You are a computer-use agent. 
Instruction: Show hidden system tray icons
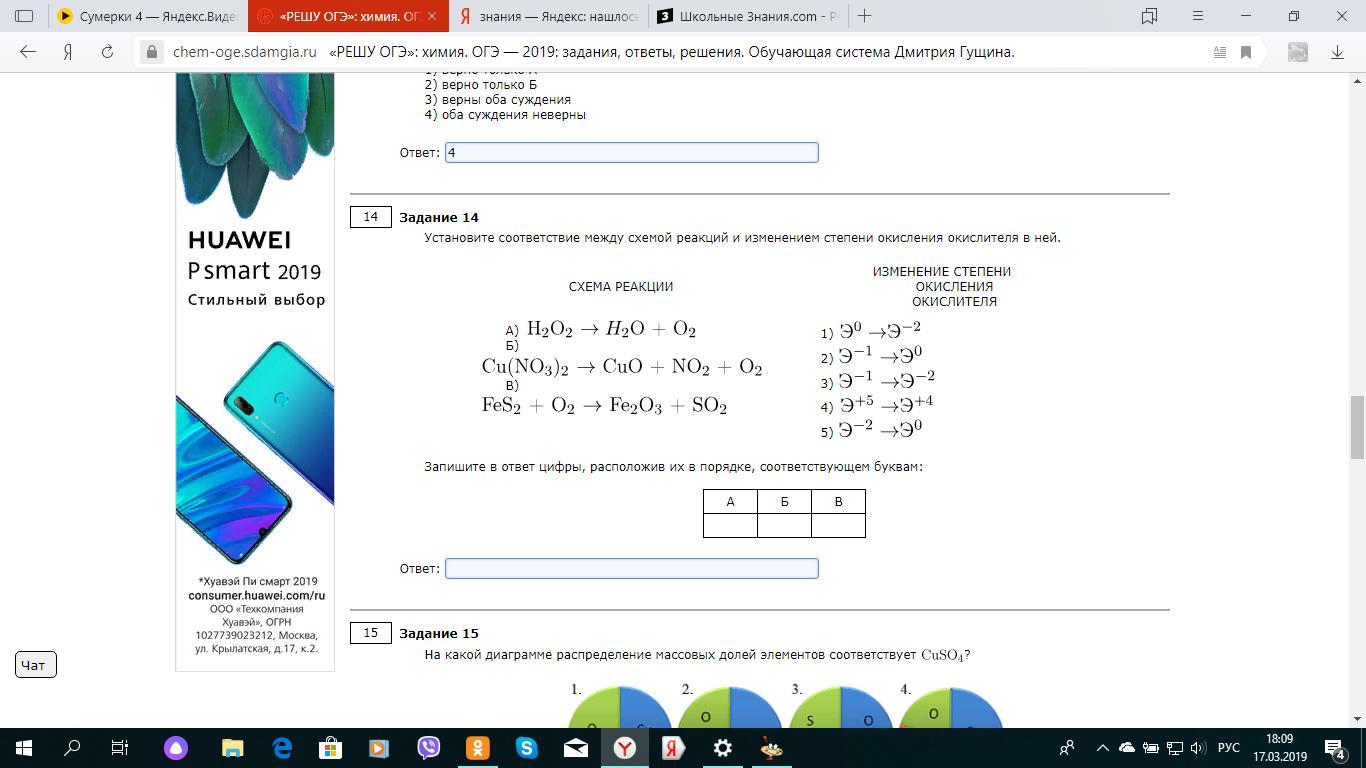1103,747
